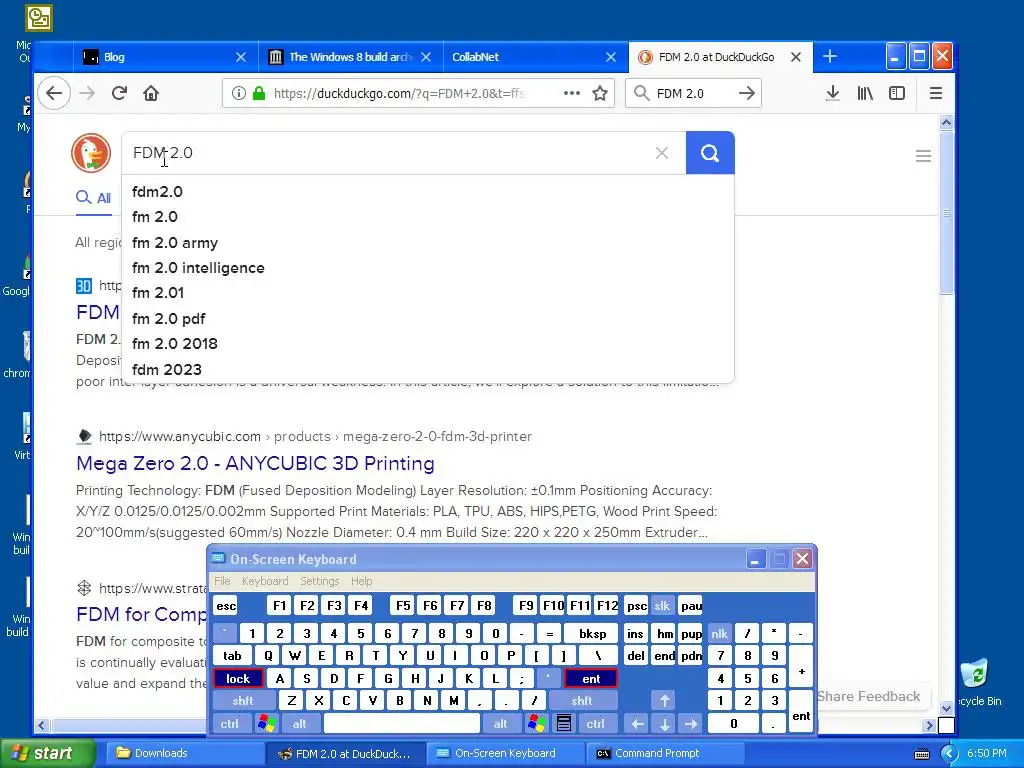Hit esc key on On-Screen Keyboard

click(226, 606)
